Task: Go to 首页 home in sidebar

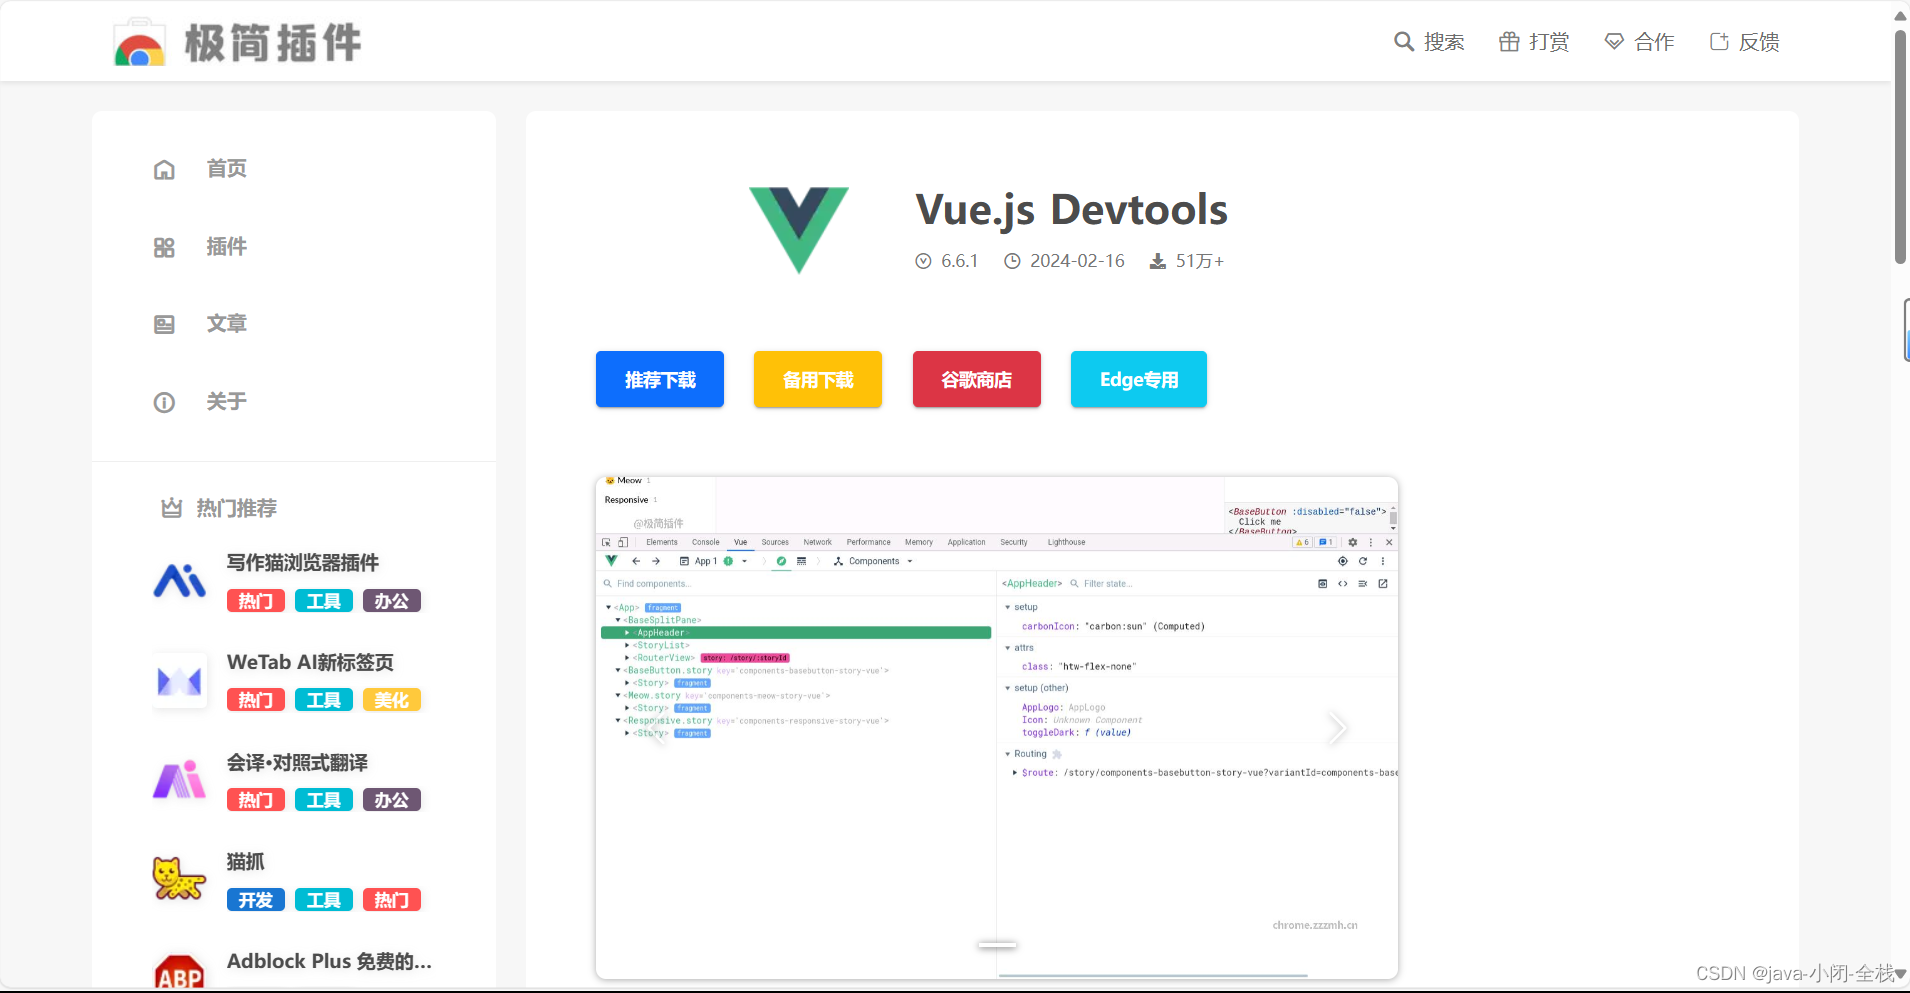Action: tap(227, 169)
